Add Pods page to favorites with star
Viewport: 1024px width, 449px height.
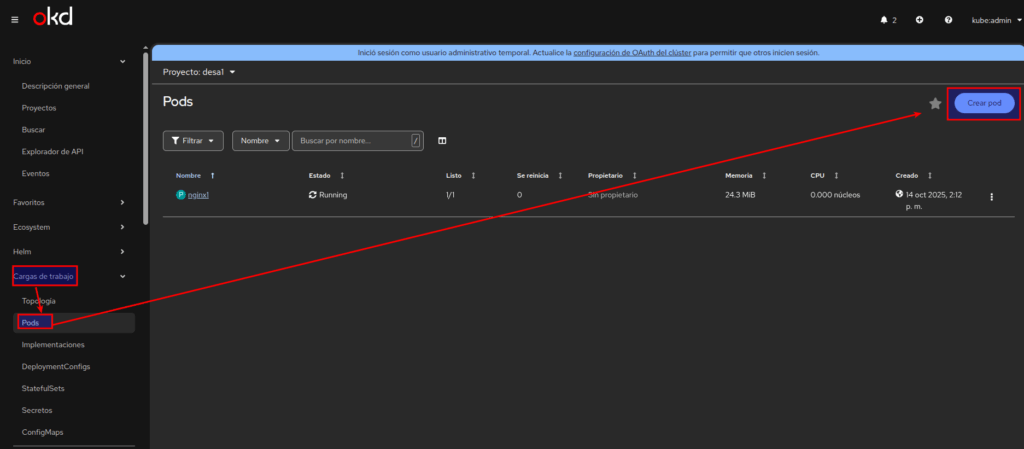point(935,103)
